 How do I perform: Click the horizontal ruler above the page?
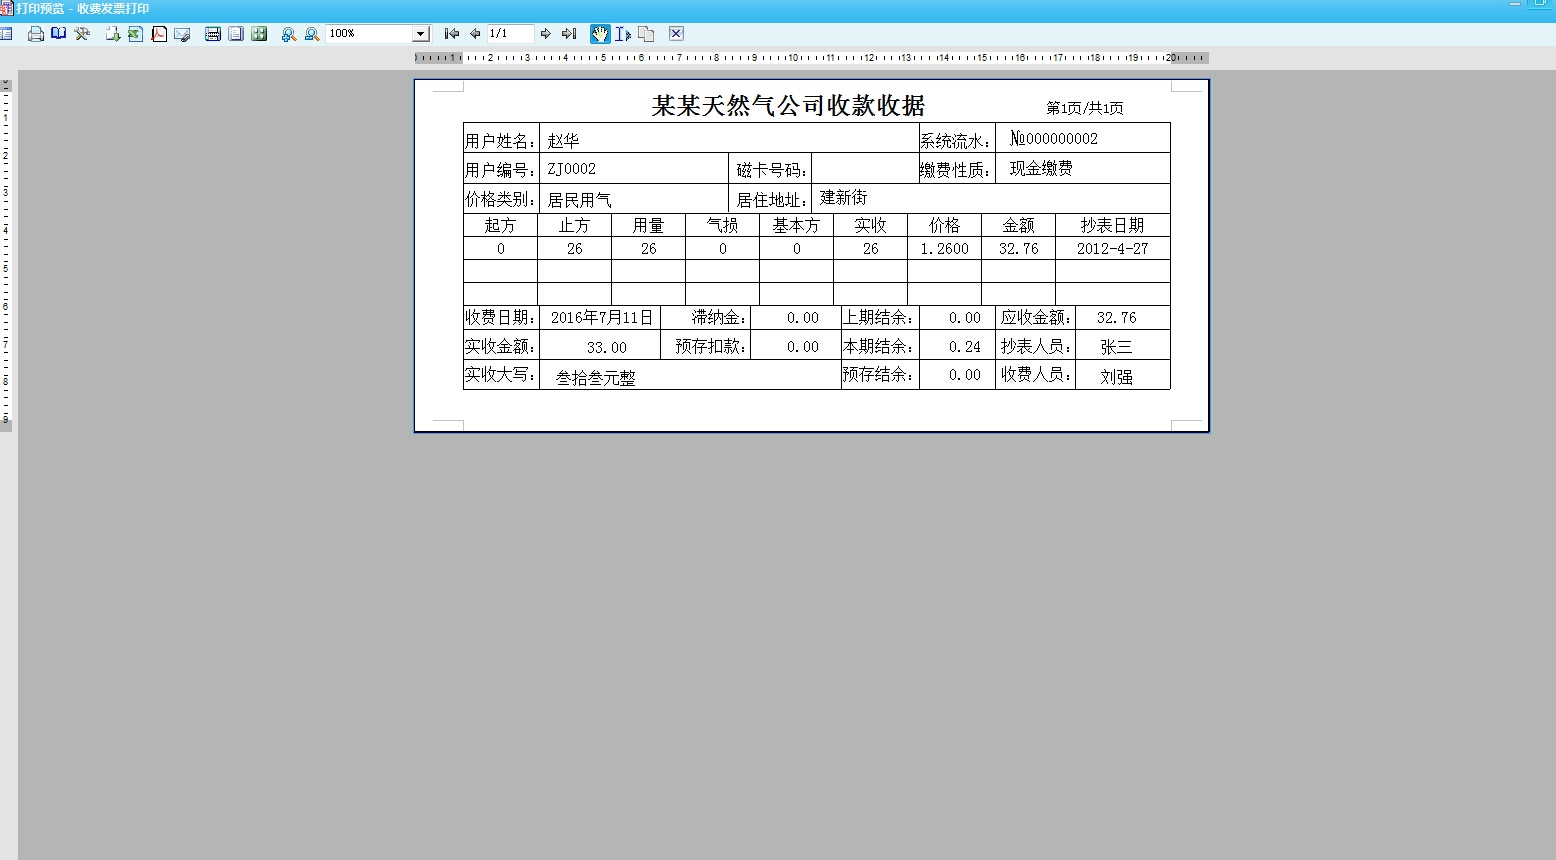click(812, 58)
